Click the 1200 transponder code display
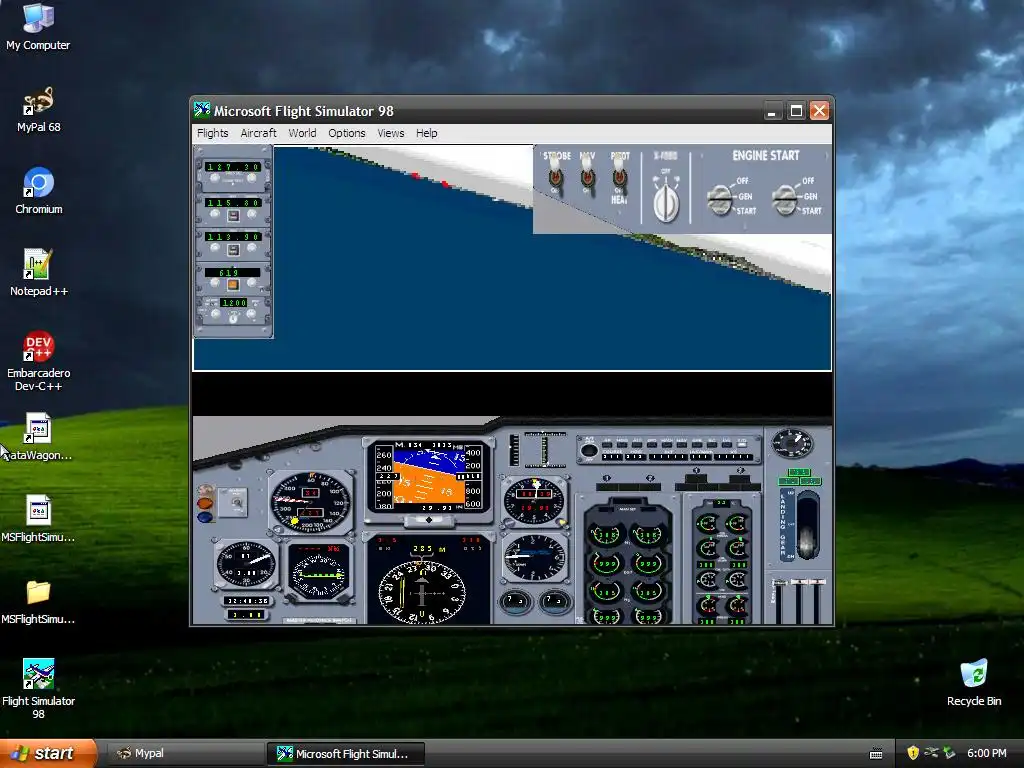This screenshot has height=768, width=1024. coord(234,303)
